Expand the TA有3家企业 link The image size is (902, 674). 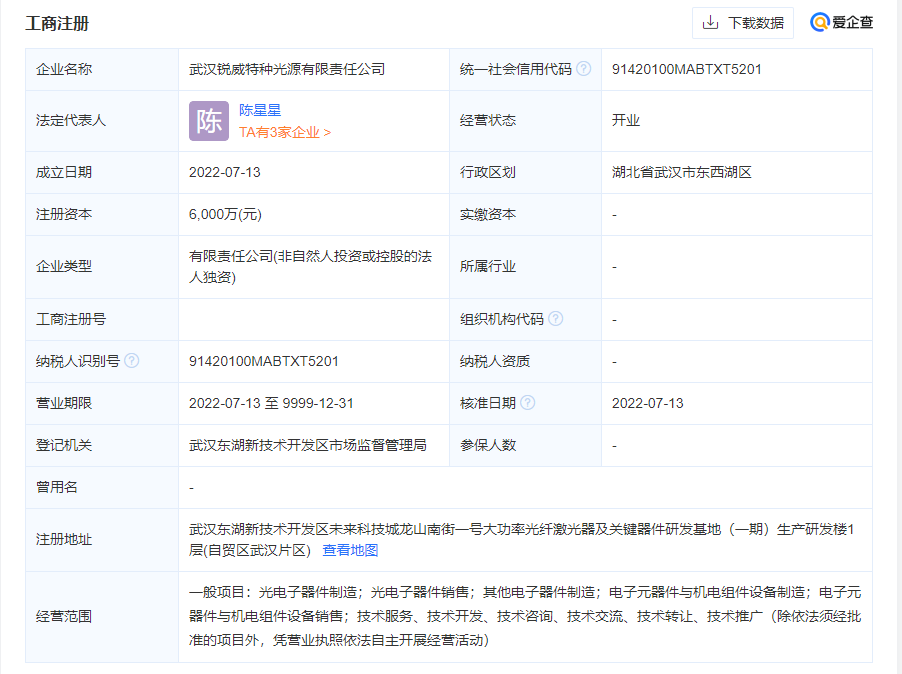pos(284,131)
